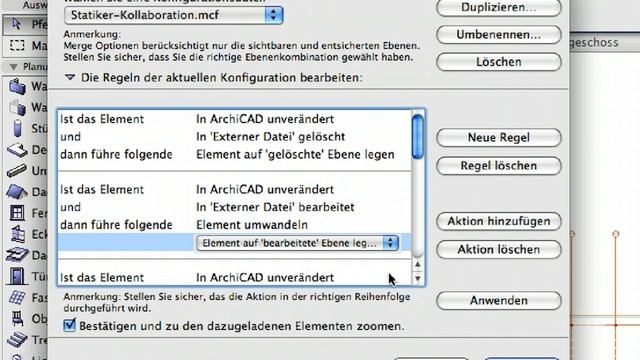Select the Unterzug beam tool icon
This screenshot has width=640, height=360.
[x=17, y=170]
